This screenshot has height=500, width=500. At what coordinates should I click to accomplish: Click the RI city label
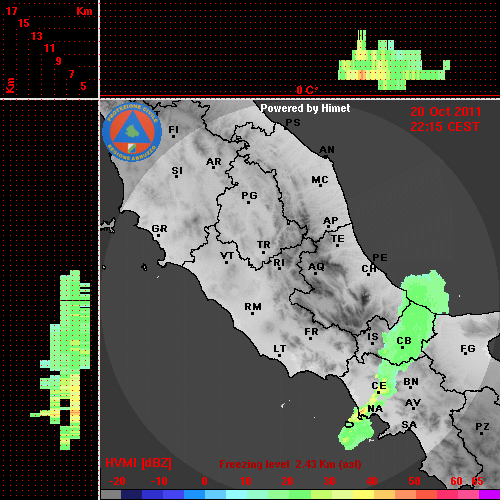(279, 263)
